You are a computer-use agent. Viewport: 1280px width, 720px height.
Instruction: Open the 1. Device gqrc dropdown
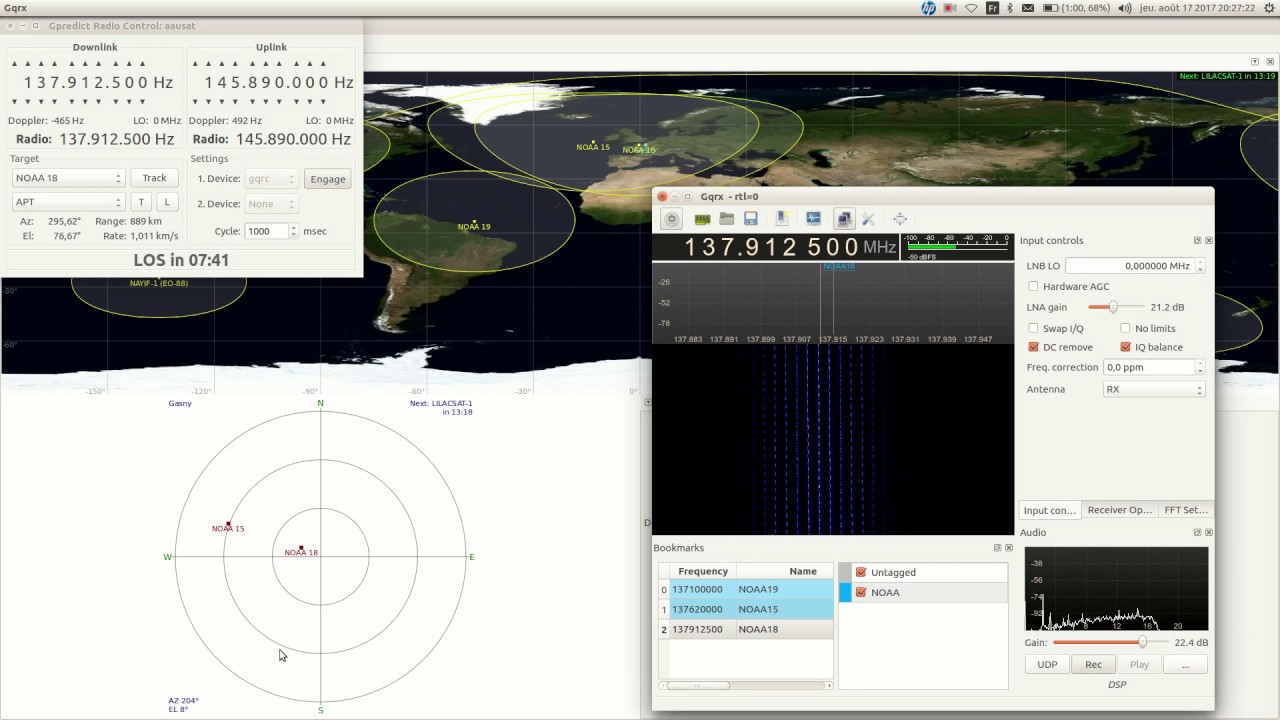click(272, 179)
